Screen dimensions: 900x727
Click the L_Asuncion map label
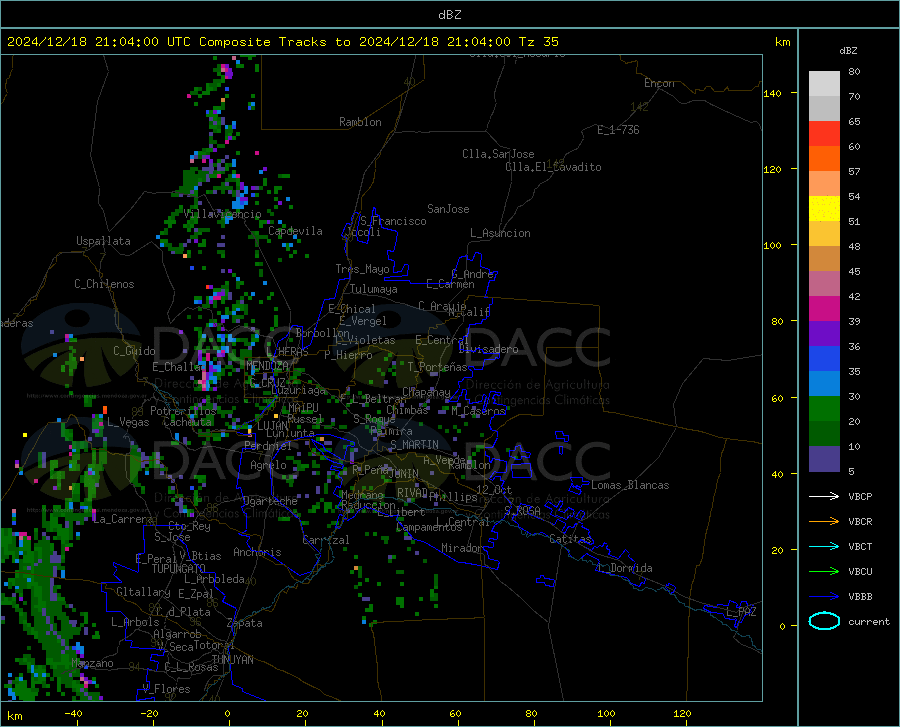click(500, 233)
